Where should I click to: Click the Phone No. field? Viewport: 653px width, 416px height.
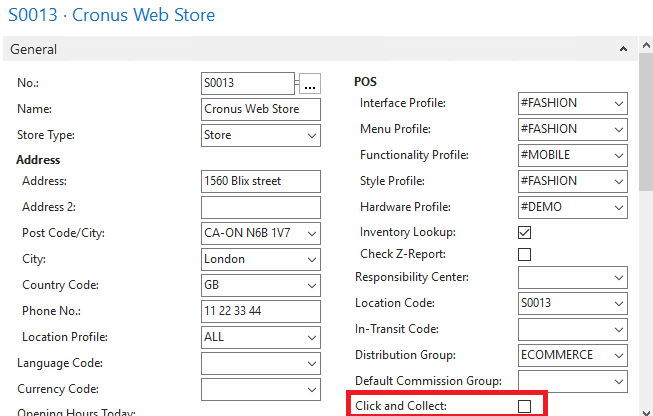click(x=261, y=311)
